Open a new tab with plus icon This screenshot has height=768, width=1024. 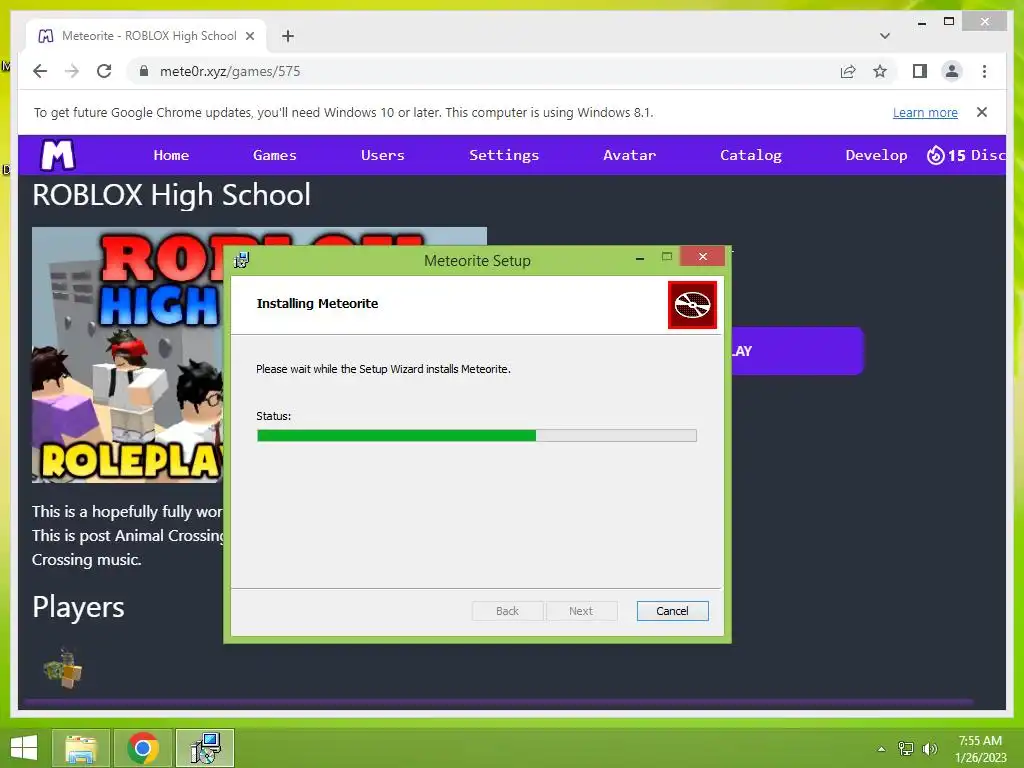(x=288, y=36)
